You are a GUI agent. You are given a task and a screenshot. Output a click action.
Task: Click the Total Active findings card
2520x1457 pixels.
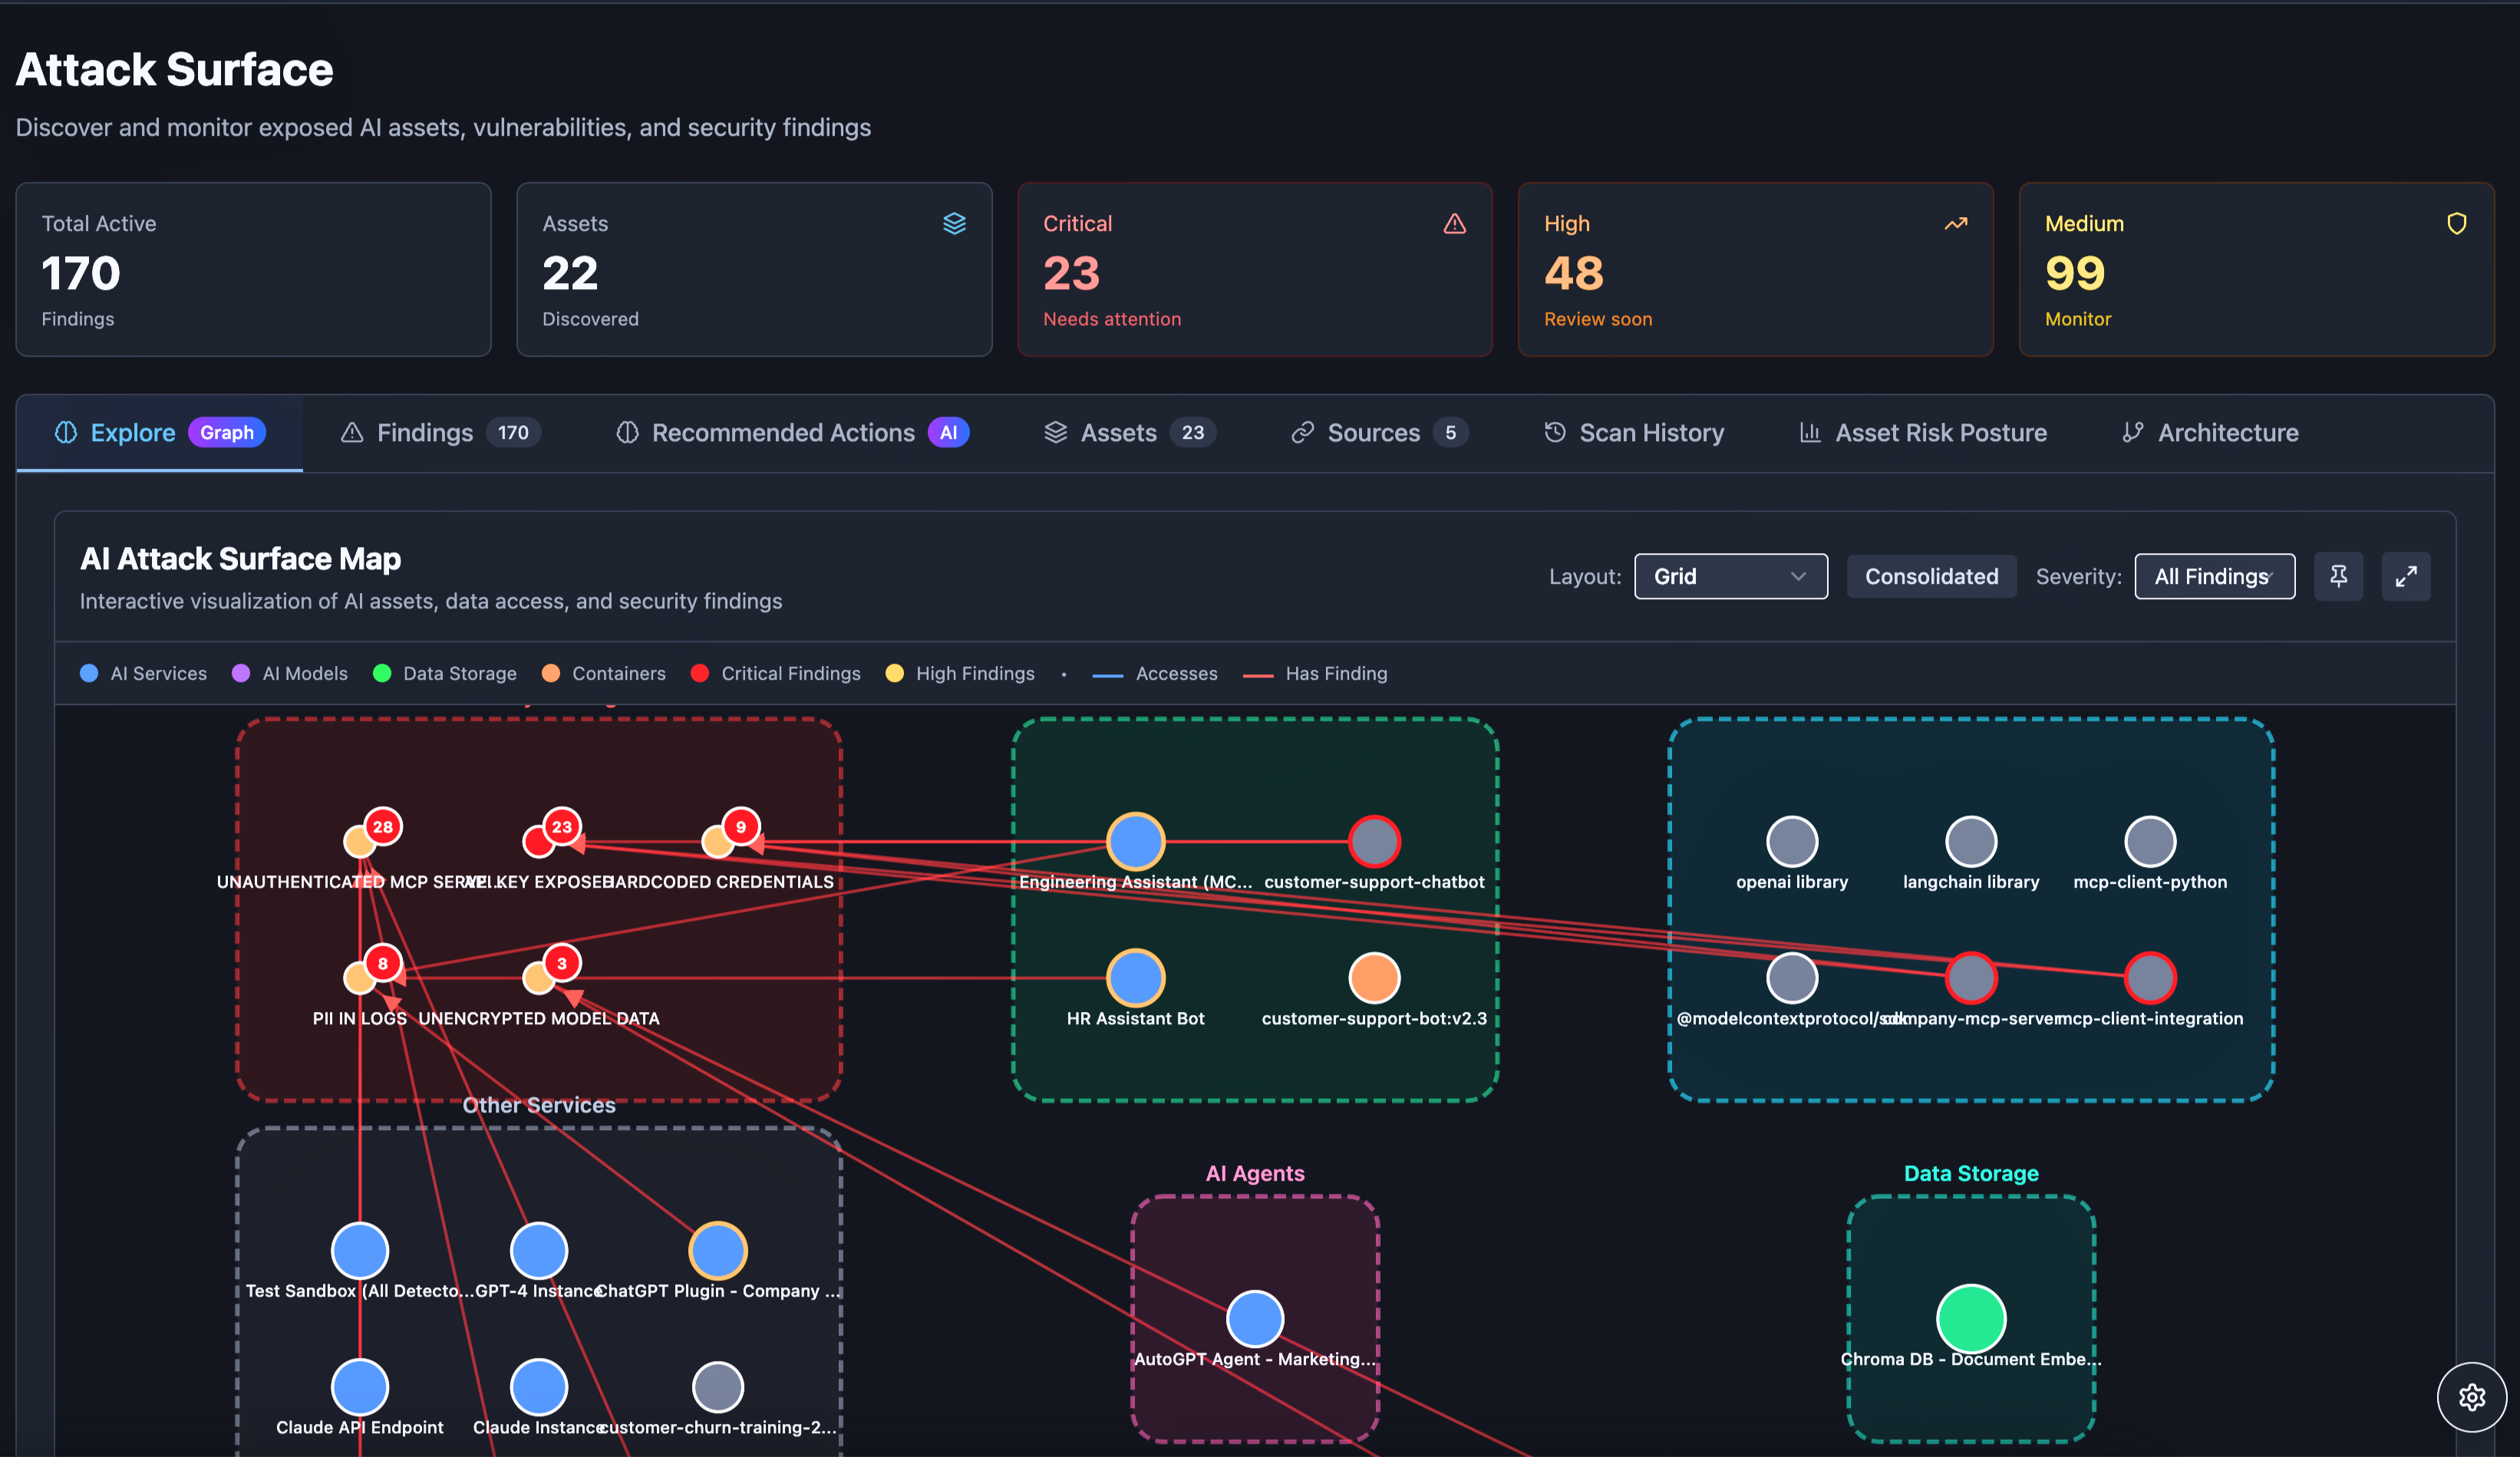point(253,269)
